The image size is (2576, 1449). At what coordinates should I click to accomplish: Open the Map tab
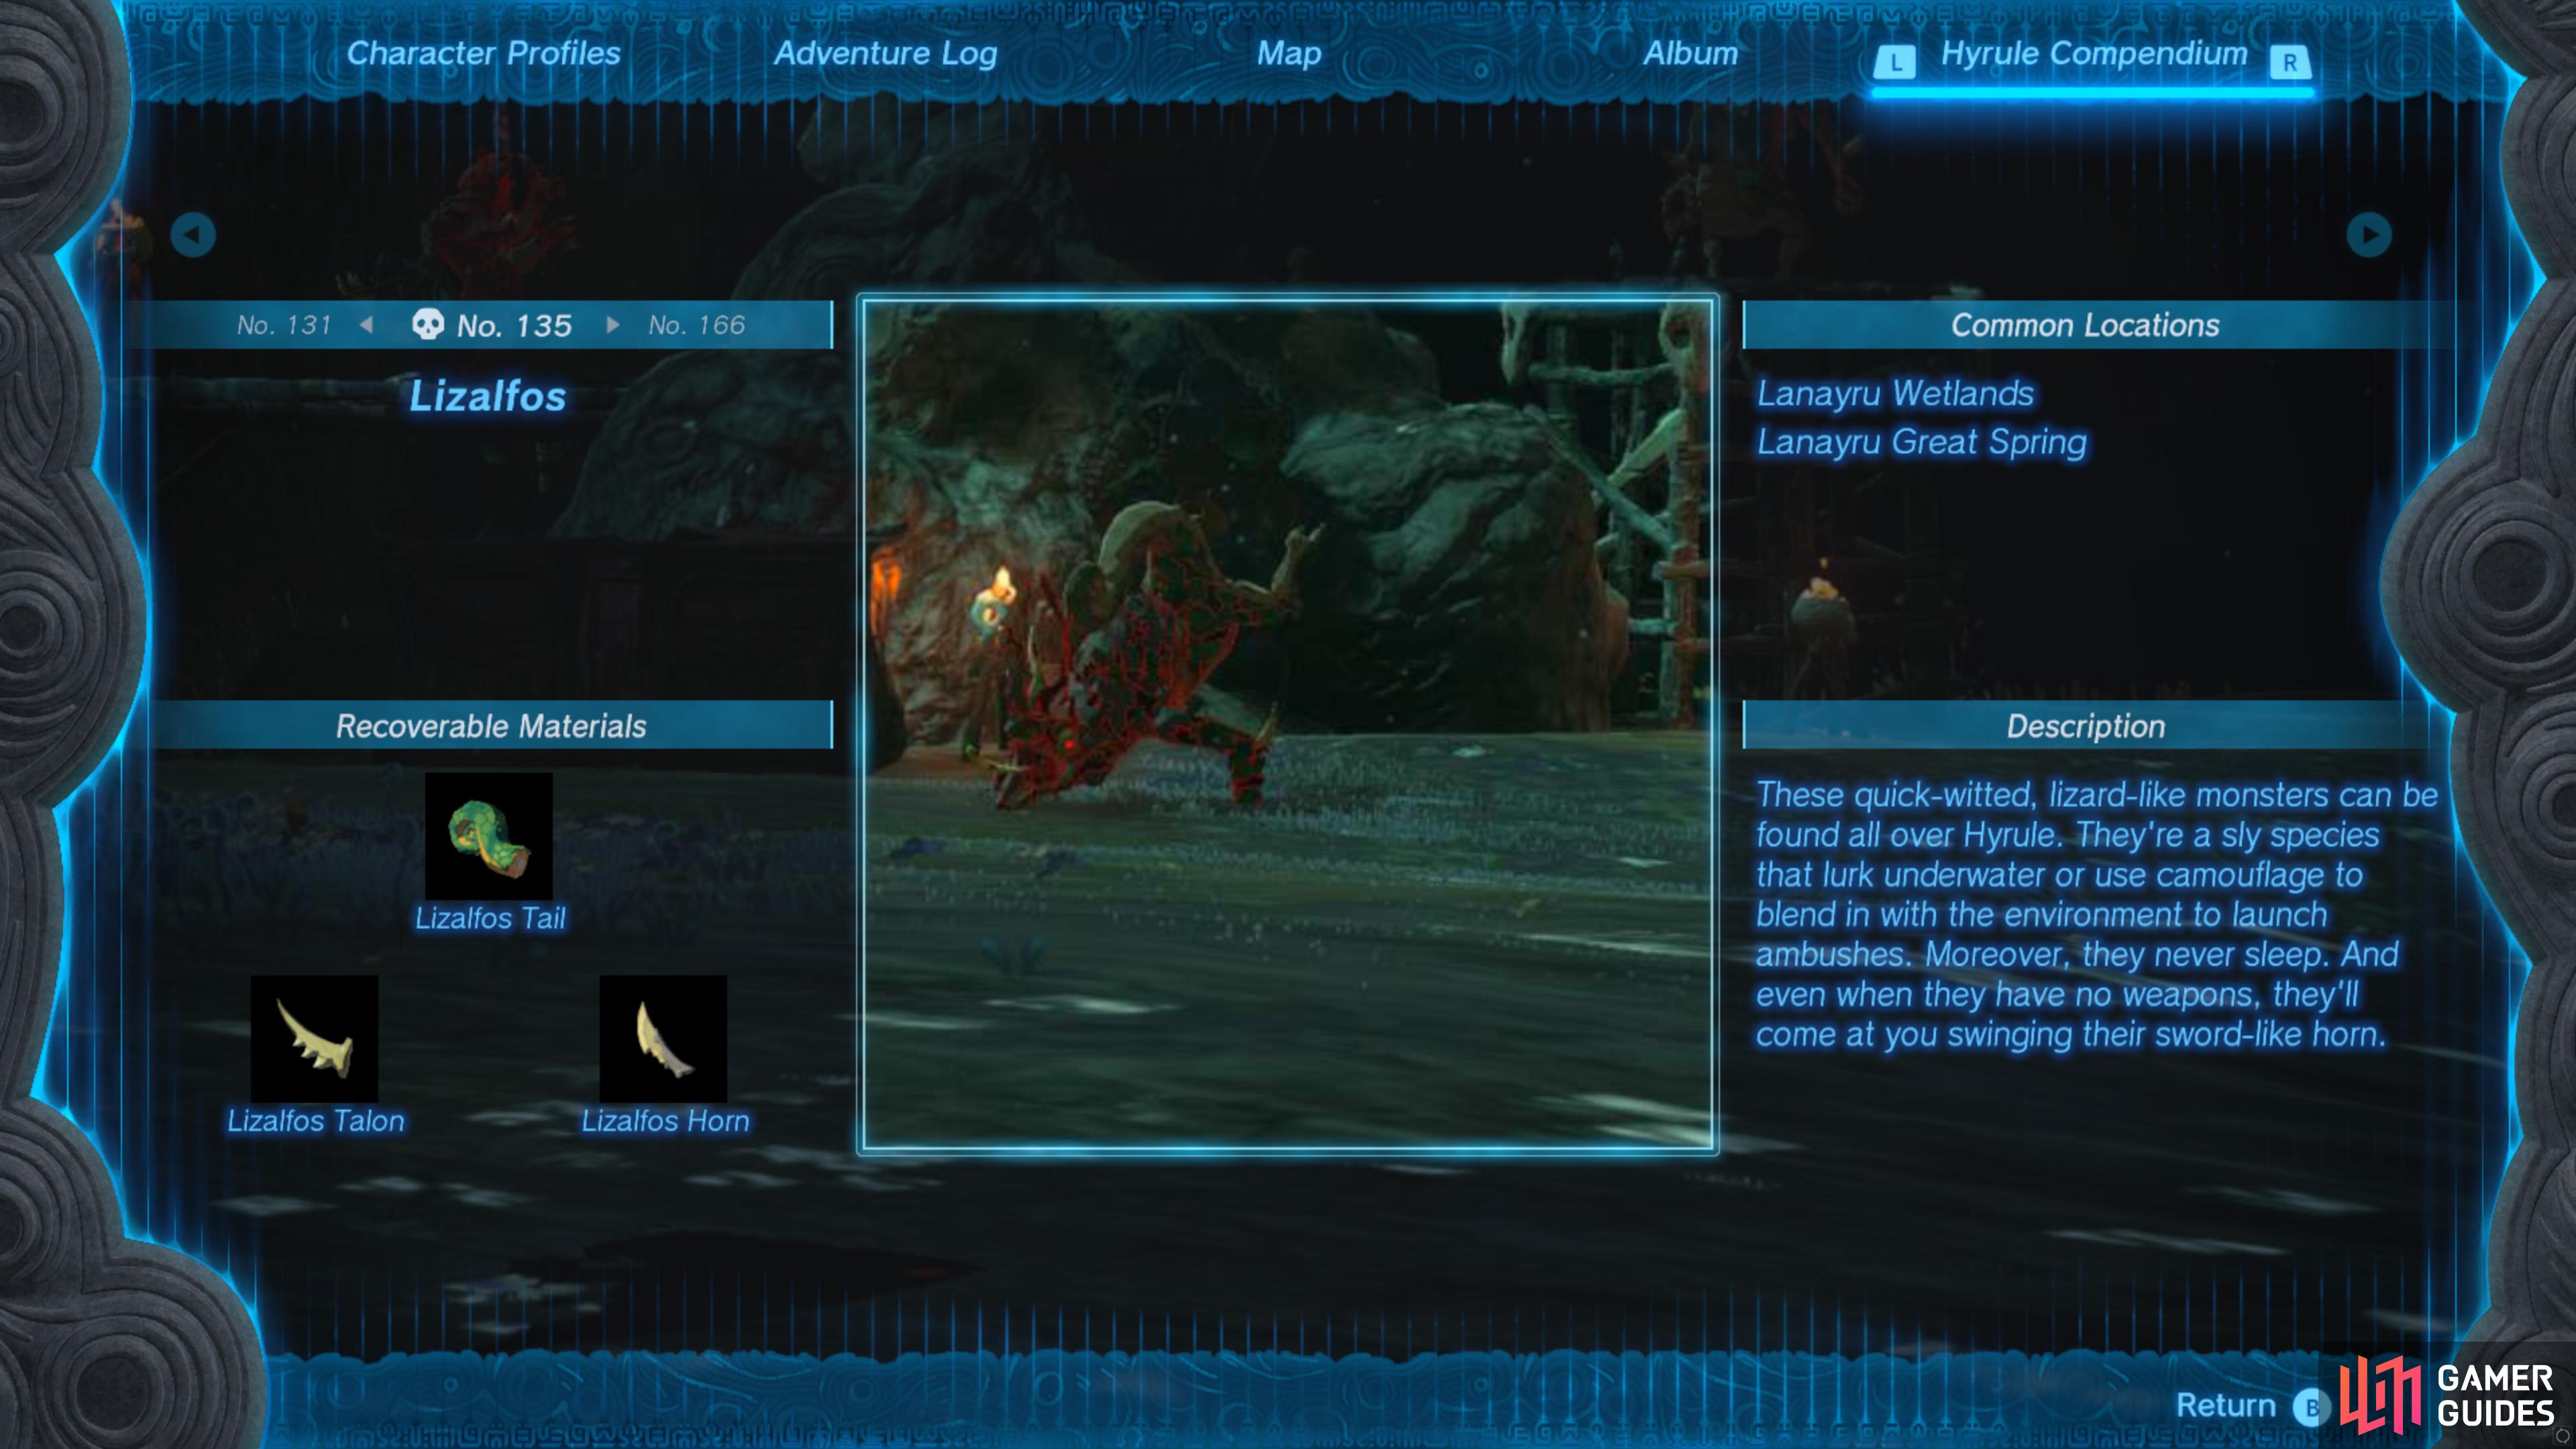click(1289, 54)
